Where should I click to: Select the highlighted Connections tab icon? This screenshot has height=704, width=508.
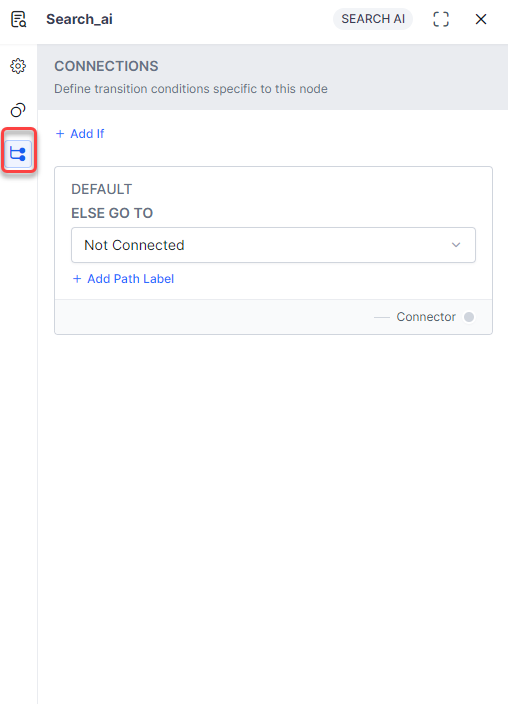coord(18,154)
